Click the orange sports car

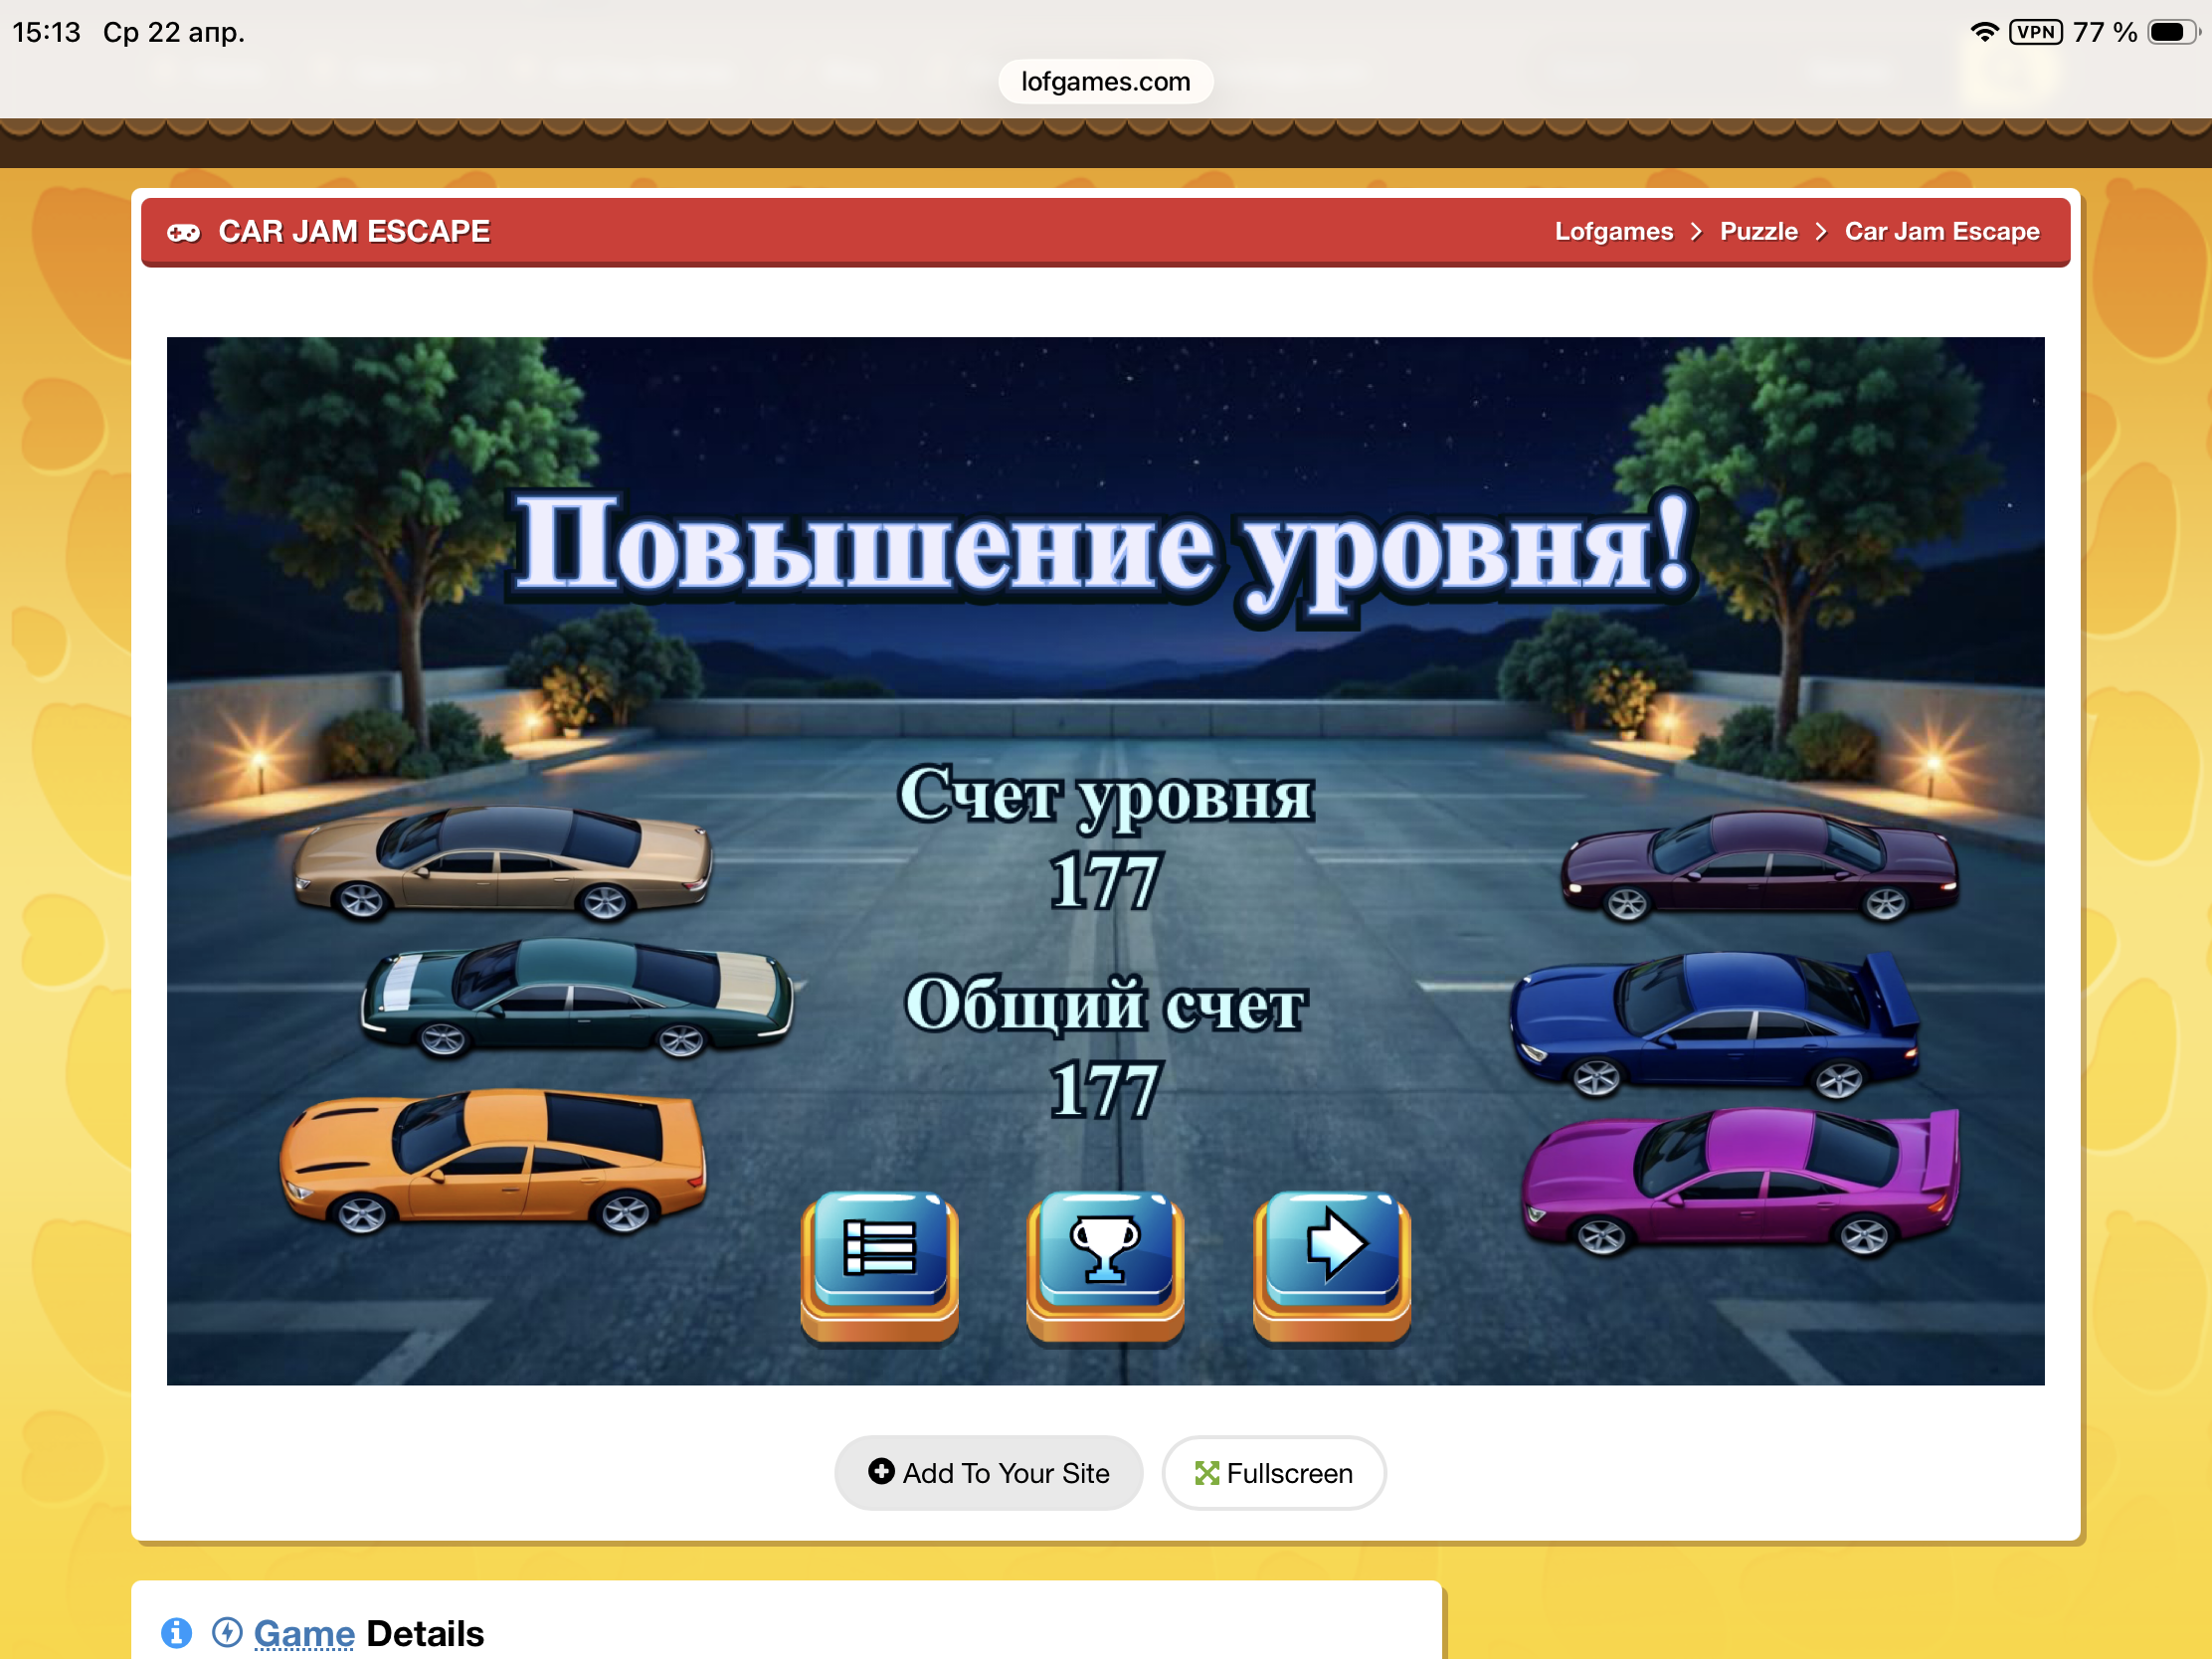click(x=494, y=1162)
